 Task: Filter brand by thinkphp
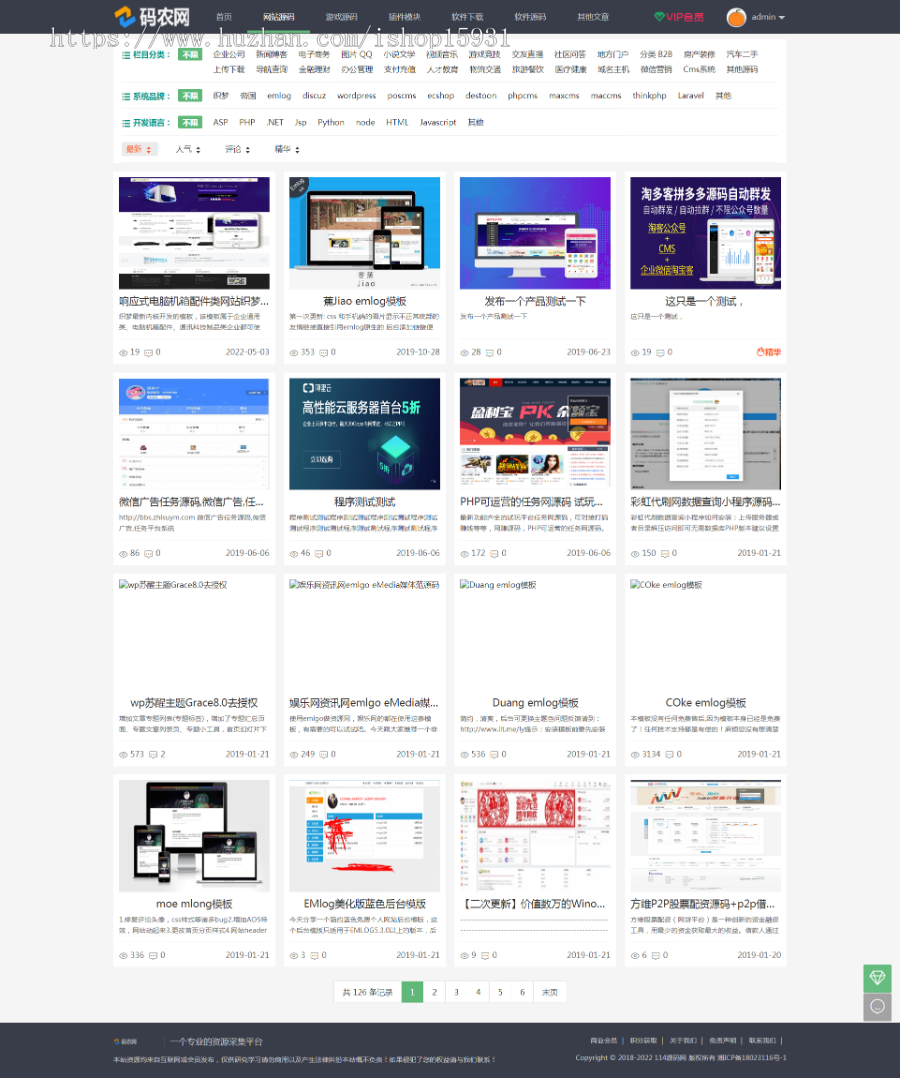(649, 96)
